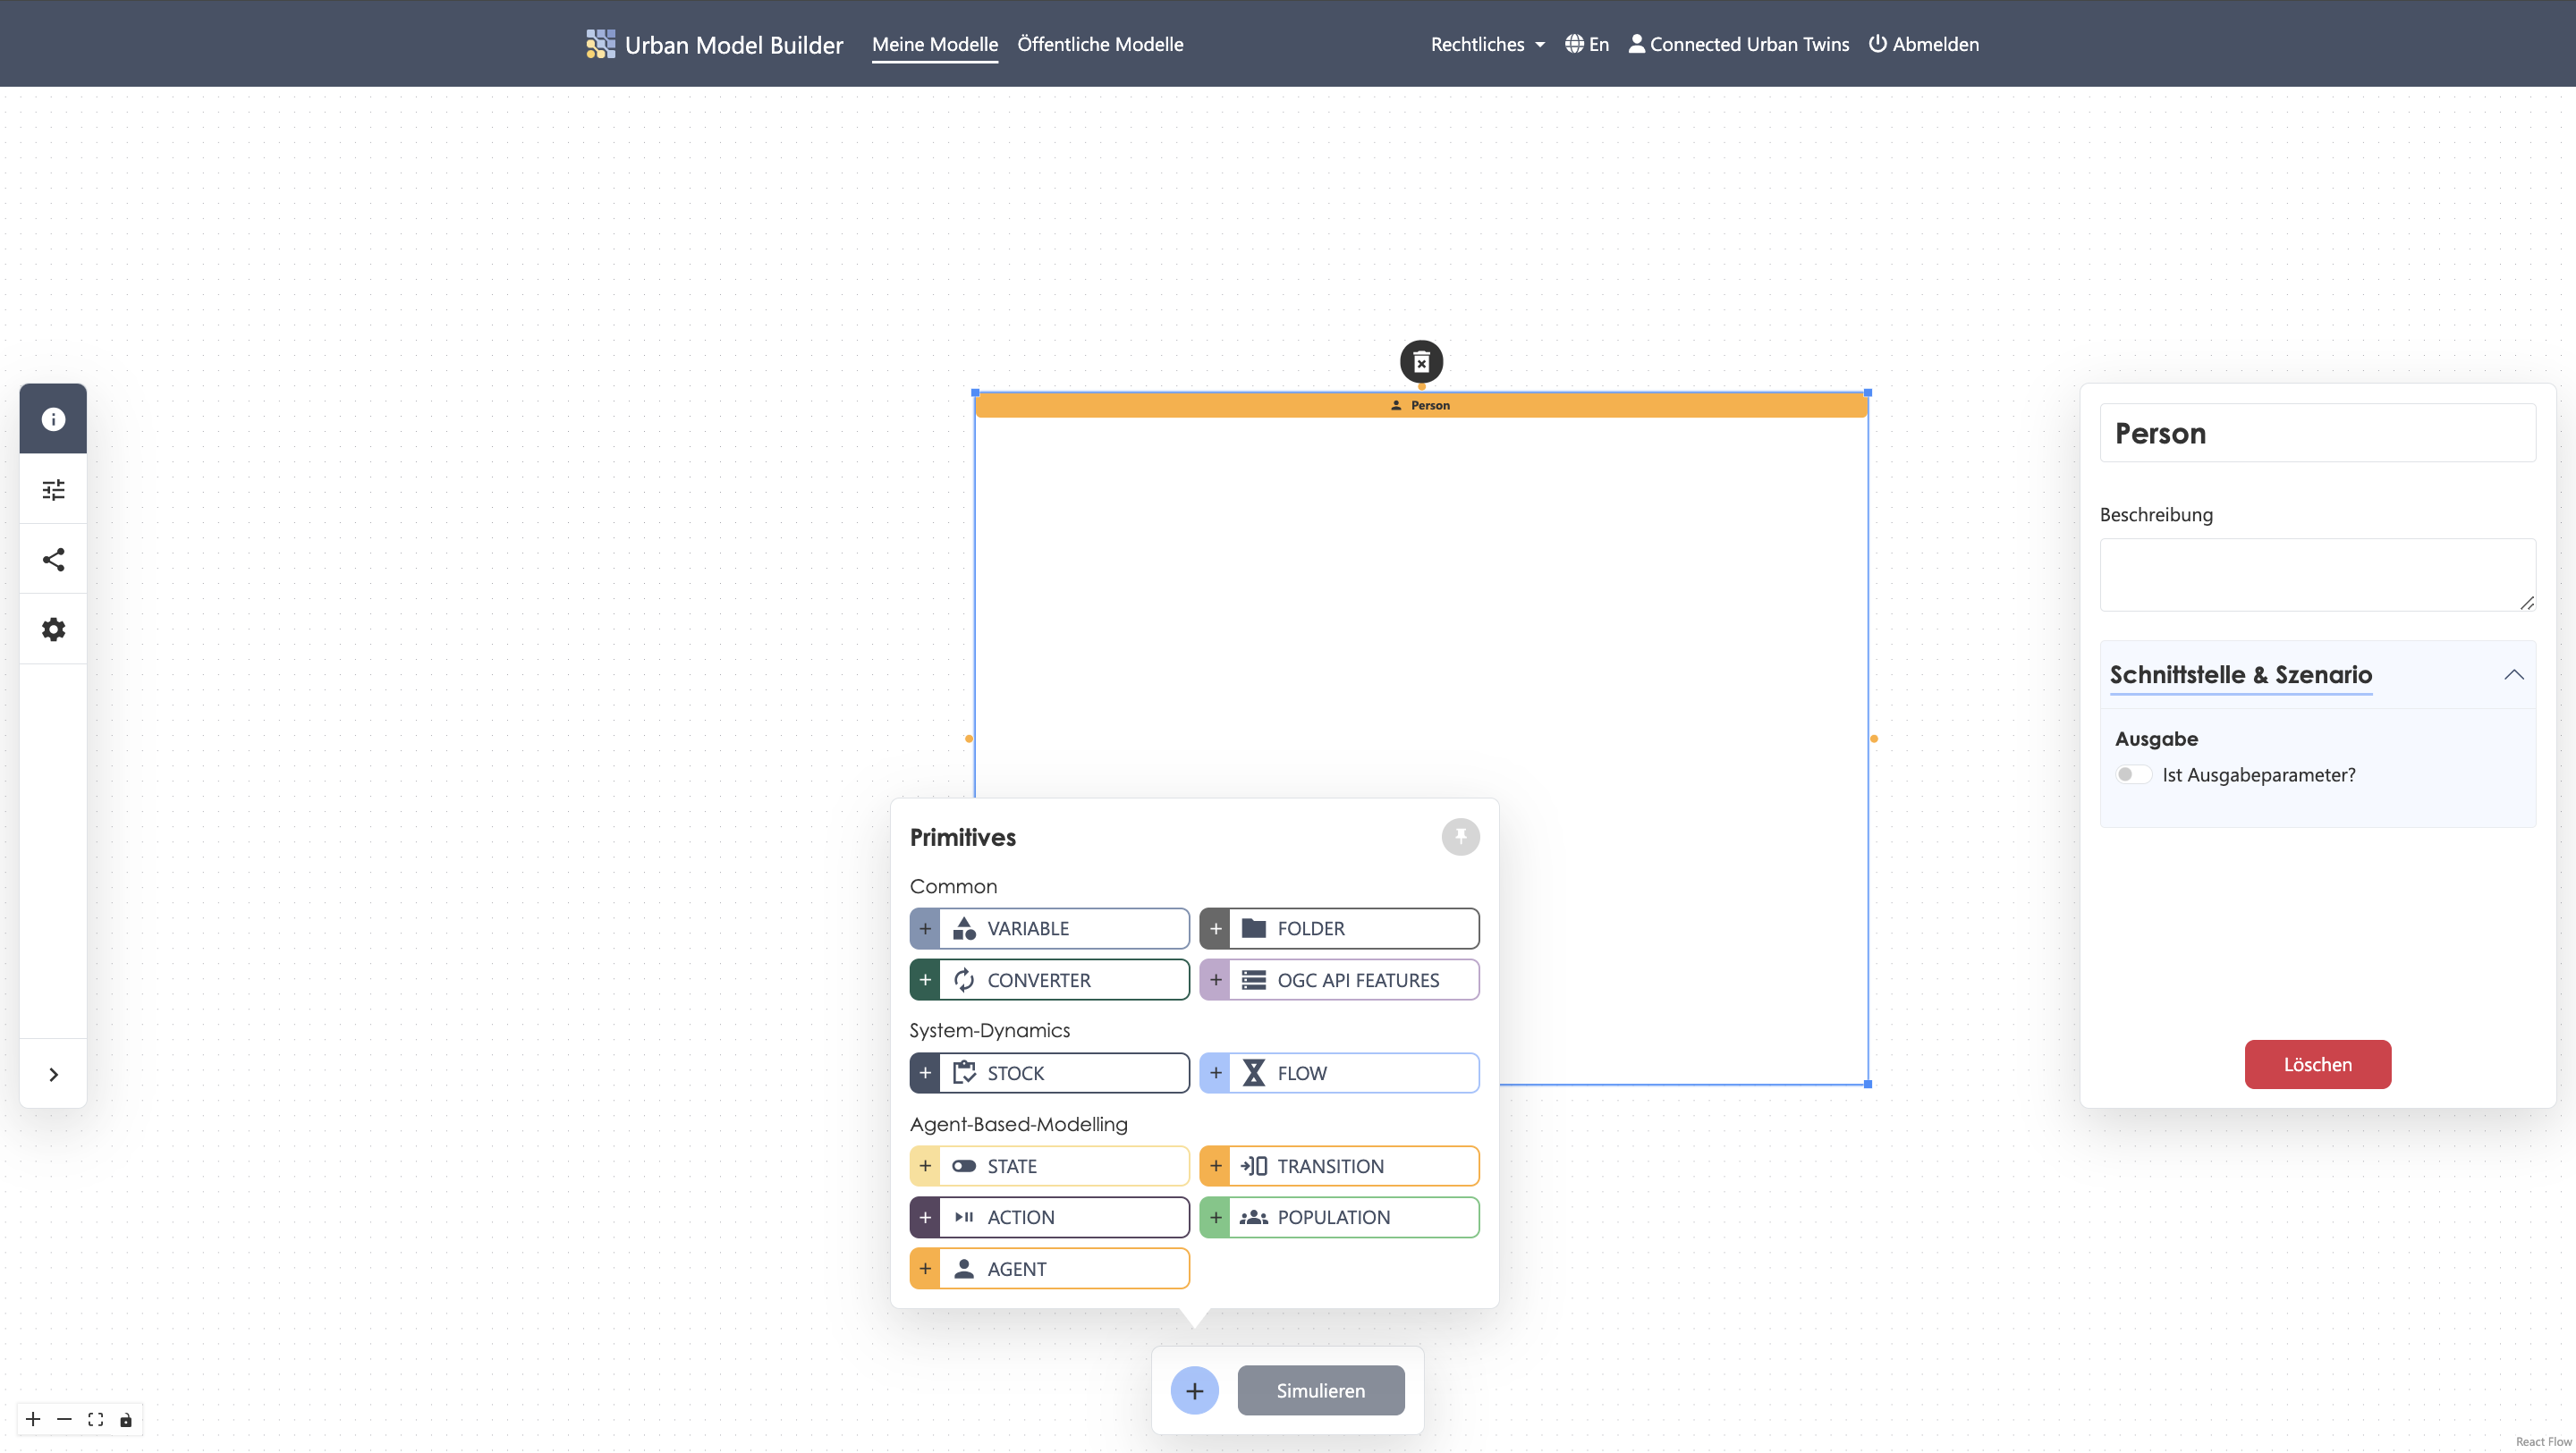
Task: Click the Agent person icon
Action: click(x=964, y=1269)
